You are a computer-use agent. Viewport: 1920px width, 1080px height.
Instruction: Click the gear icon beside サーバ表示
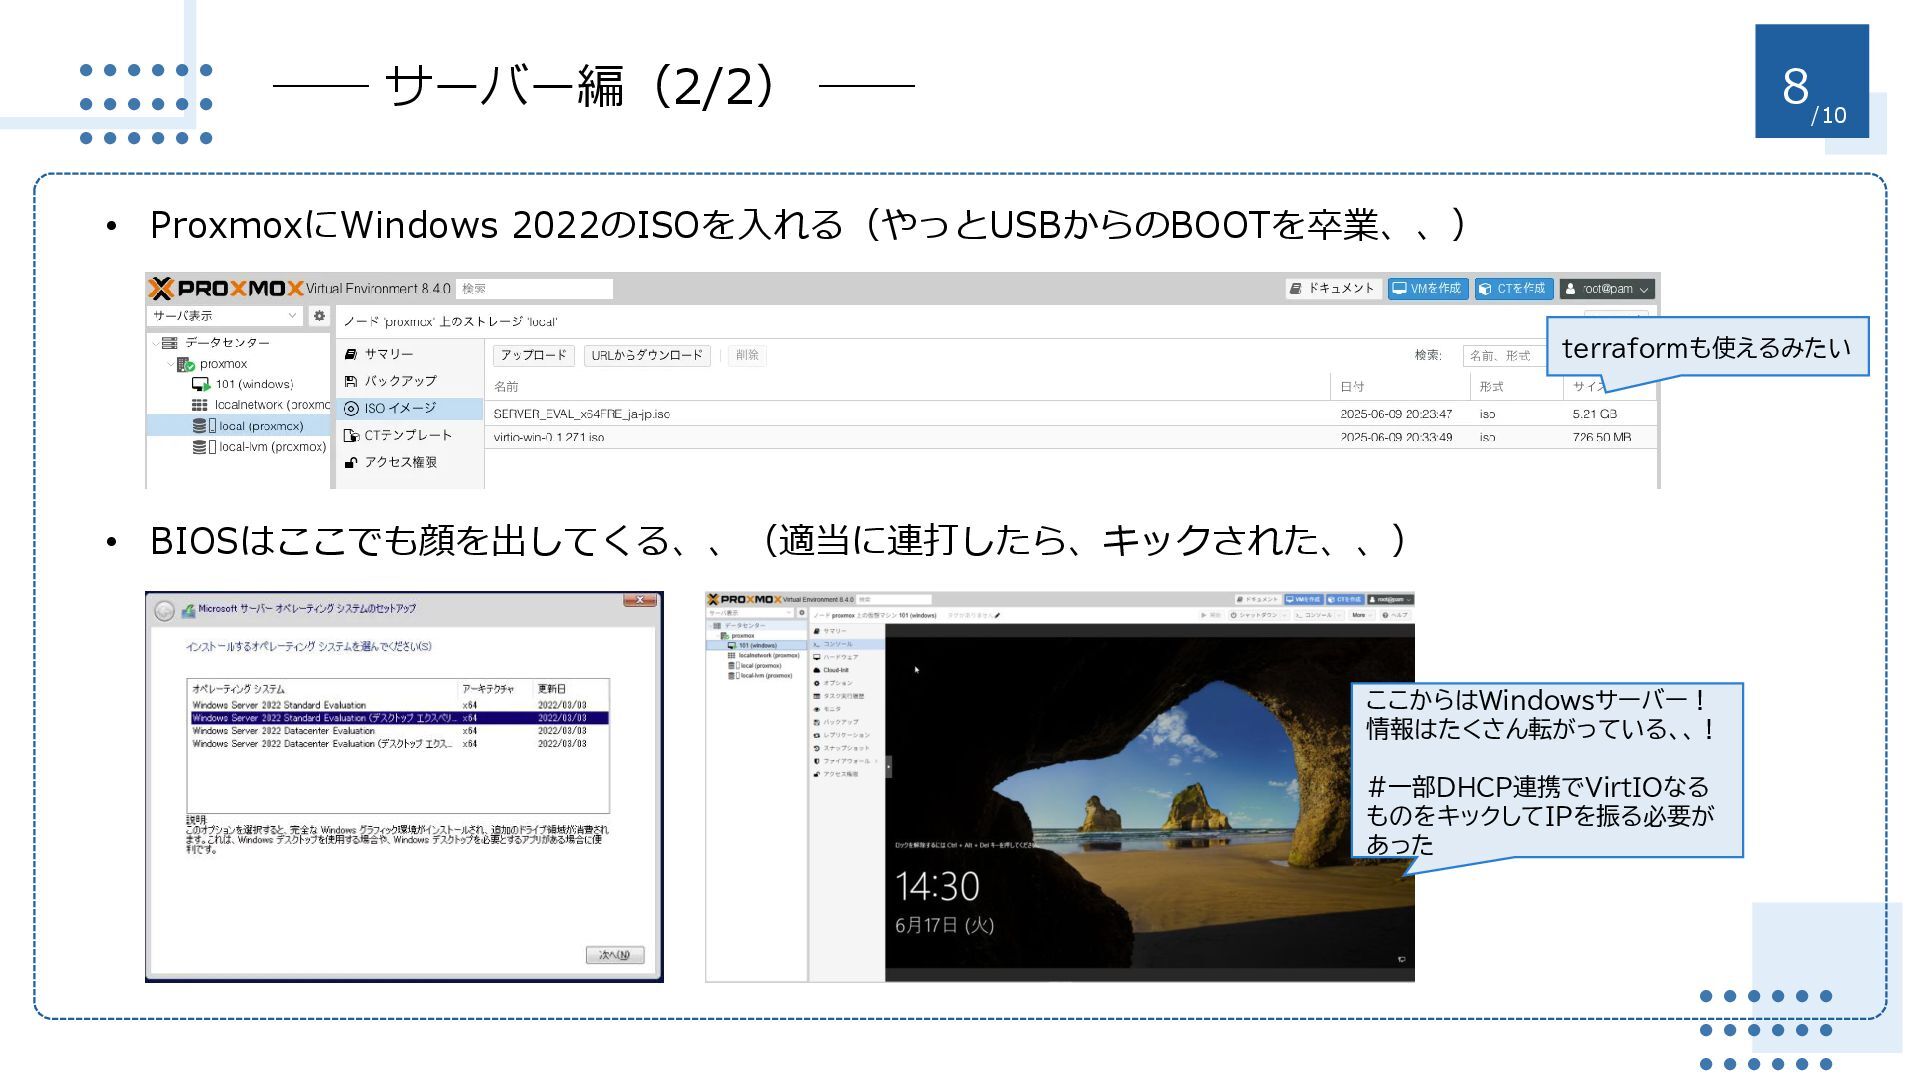tap(319, 316)
